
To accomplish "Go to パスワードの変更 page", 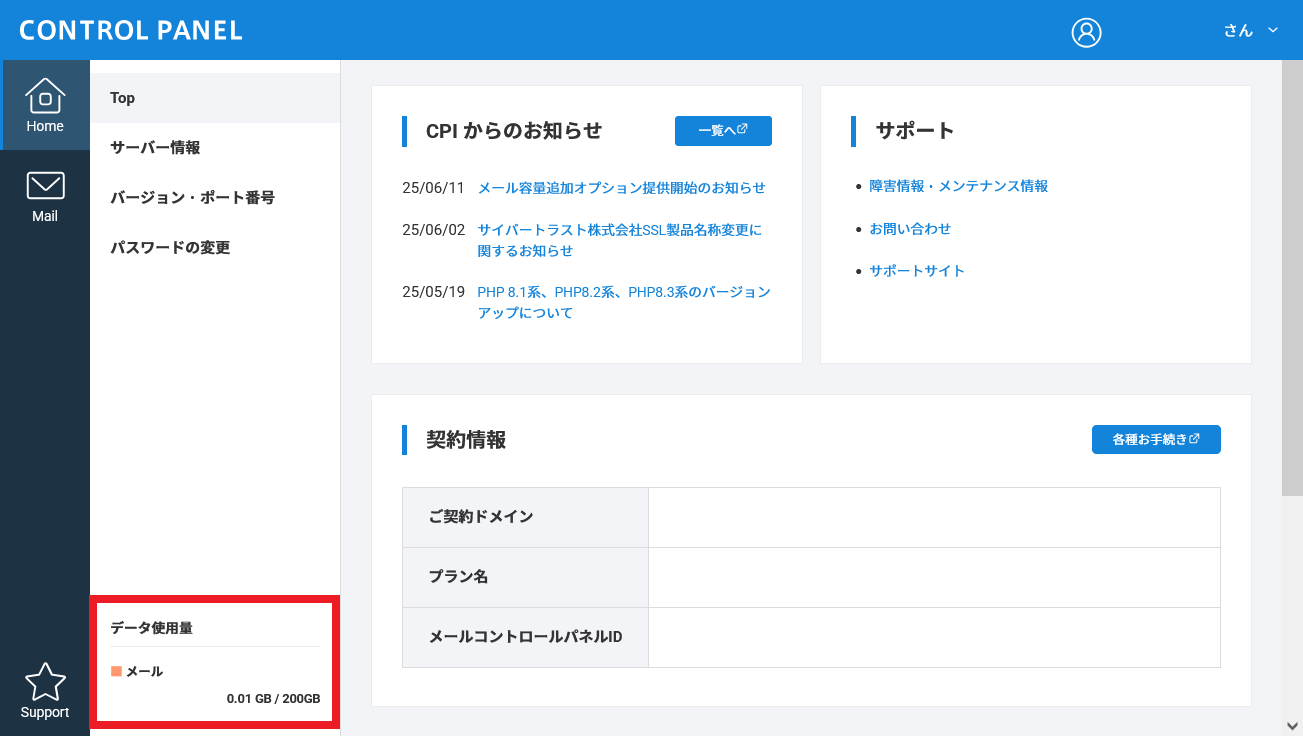I will (170, 248).
